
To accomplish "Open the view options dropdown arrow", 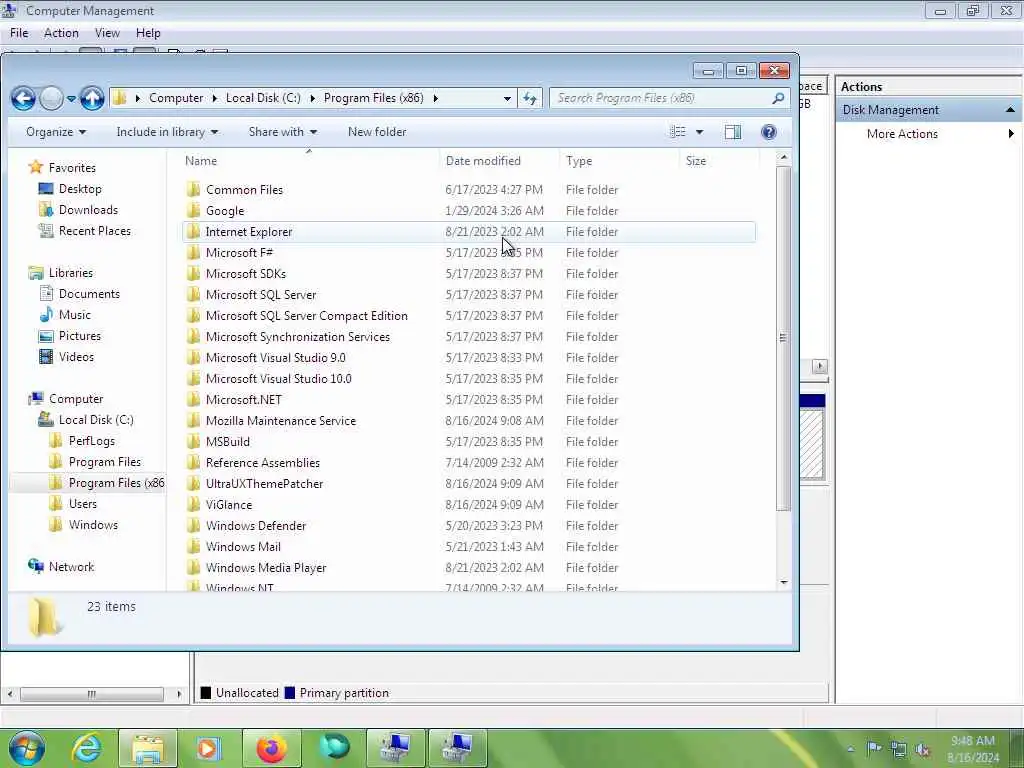I will pyautogui.click(x=699, y=132).
